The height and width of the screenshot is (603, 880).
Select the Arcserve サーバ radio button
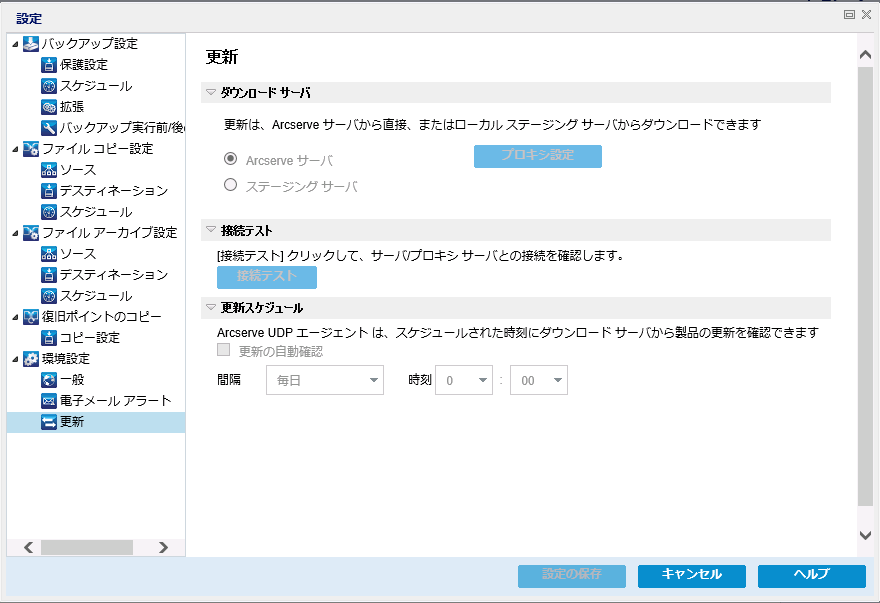[x=230, y=159]
